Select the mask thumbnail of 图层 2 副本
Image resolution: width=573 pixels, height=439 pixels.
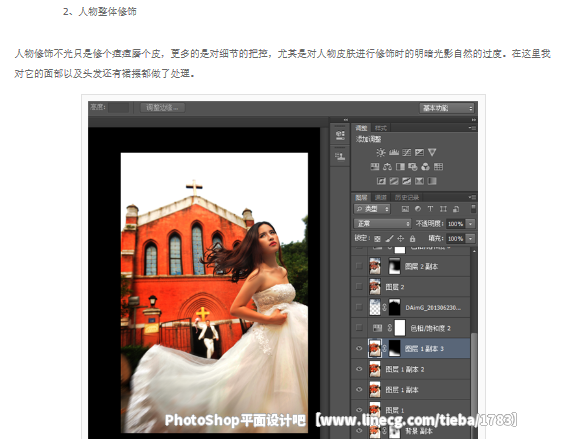pyautogui.click(x=394, y=266)
